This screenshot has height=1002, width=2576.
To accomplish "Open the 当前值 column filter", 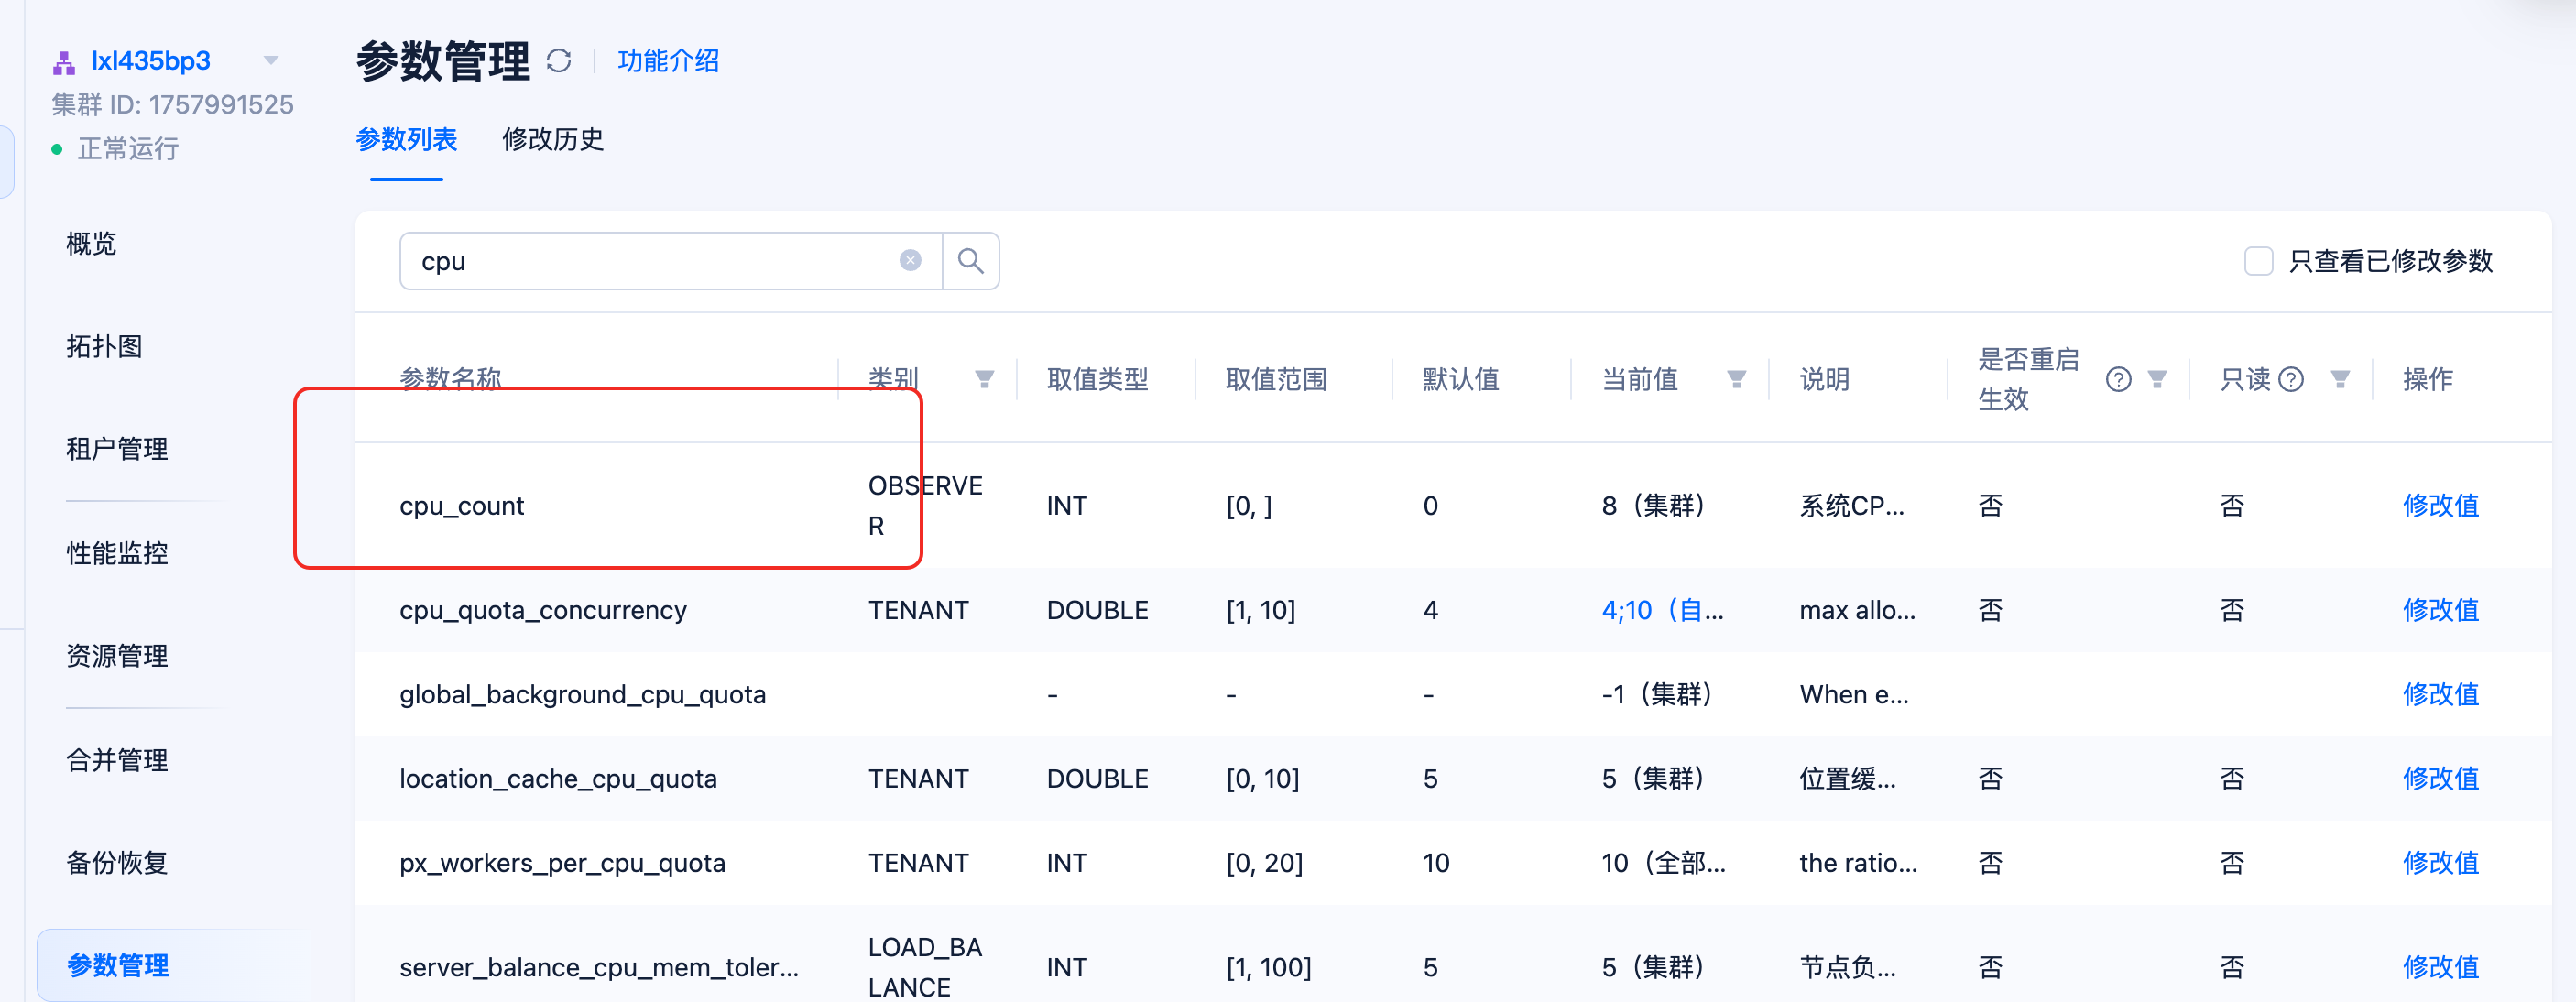I will pyautogui.click(x=1736, y=379).
